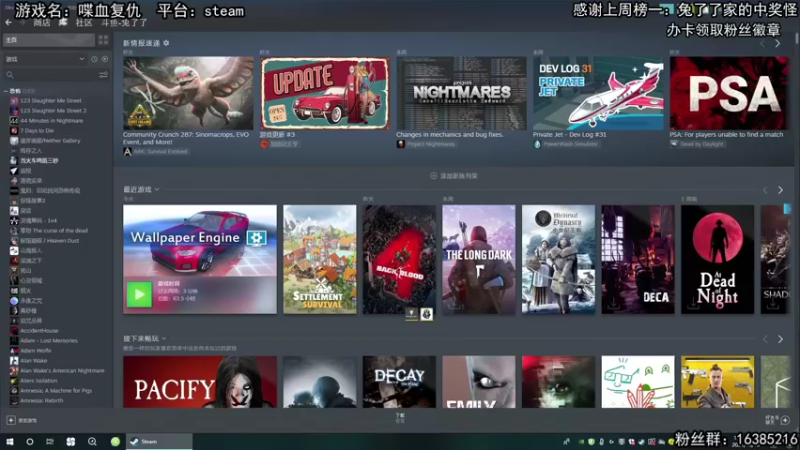Open the news feed settings gear
800x450 pixels.
[166, 43]
